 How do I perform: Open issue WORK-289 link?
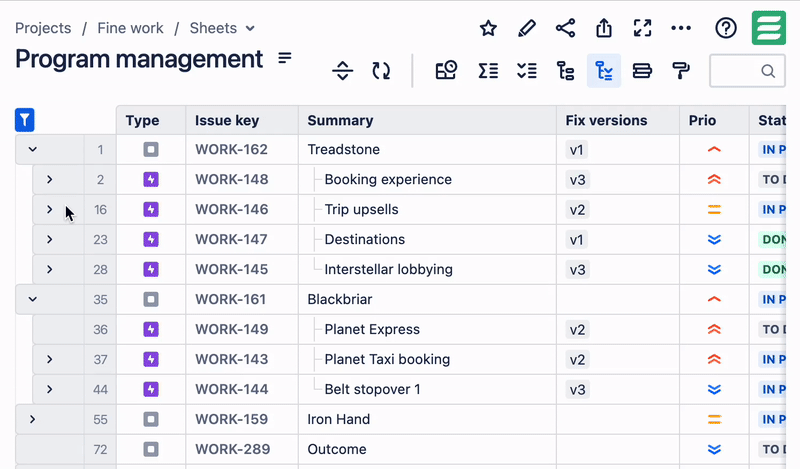pyautogui.click(x=233, y=449)
